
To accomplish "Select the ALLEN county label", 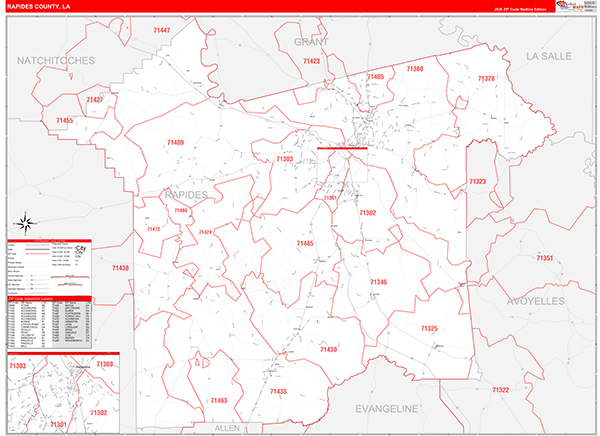I will (227, 428).
